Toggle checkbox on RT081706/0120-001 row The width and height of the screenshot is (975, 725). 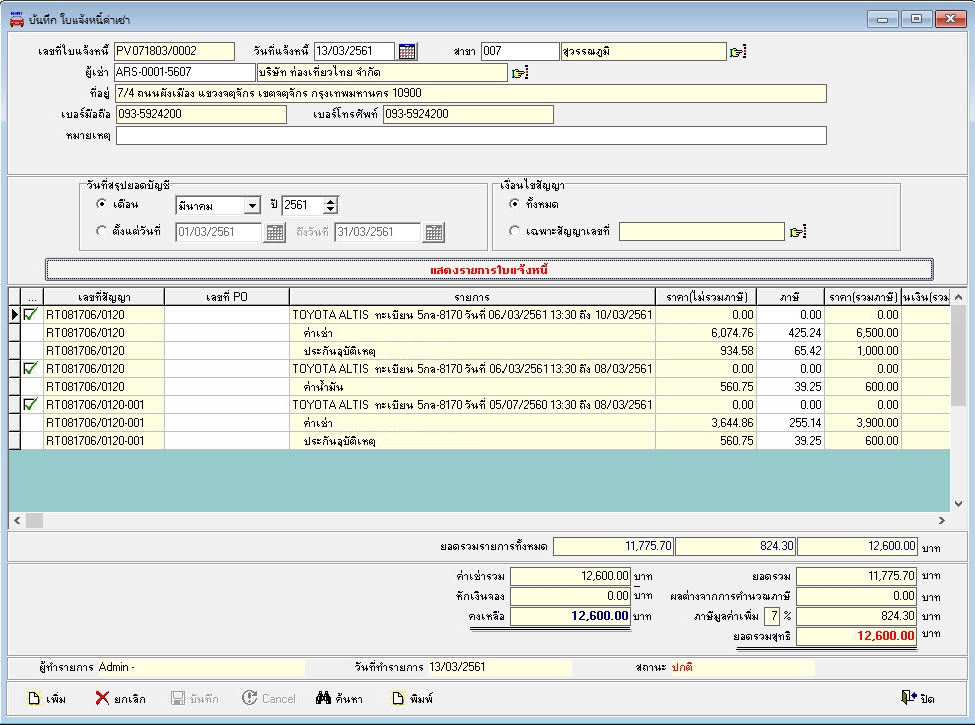pos(30,404)
